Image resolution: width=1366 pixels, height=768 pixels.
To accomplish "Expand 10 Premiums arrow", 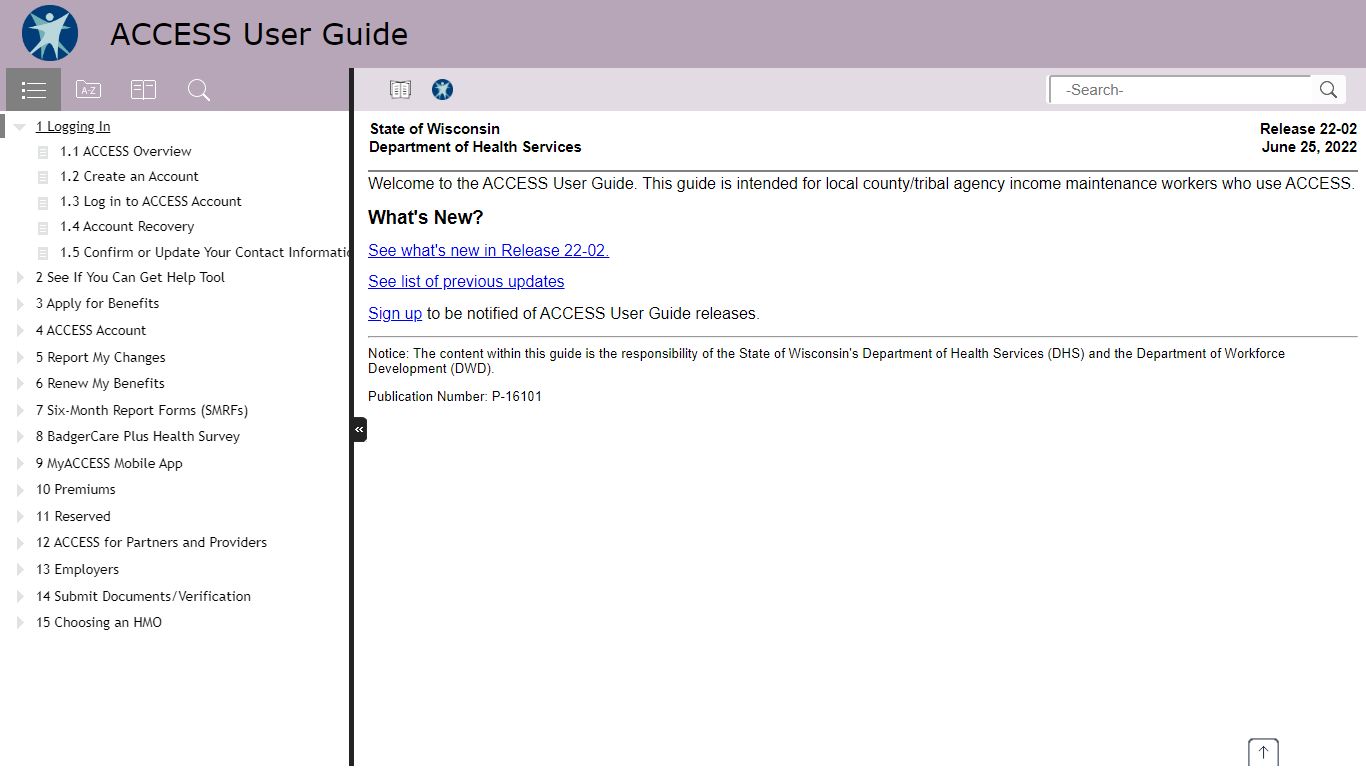I will (x=20, y=490).
